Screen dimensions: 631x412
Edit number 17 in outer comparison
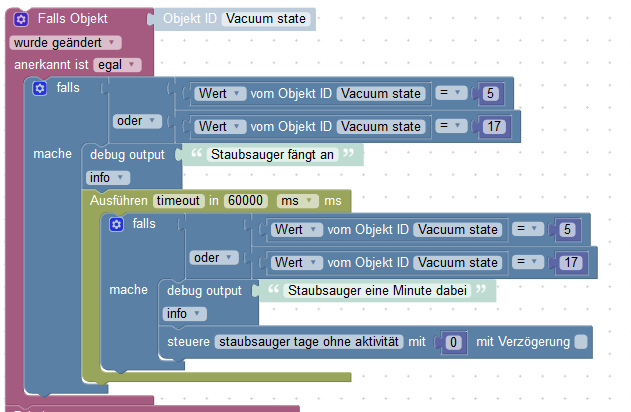[x=494, y=126]
